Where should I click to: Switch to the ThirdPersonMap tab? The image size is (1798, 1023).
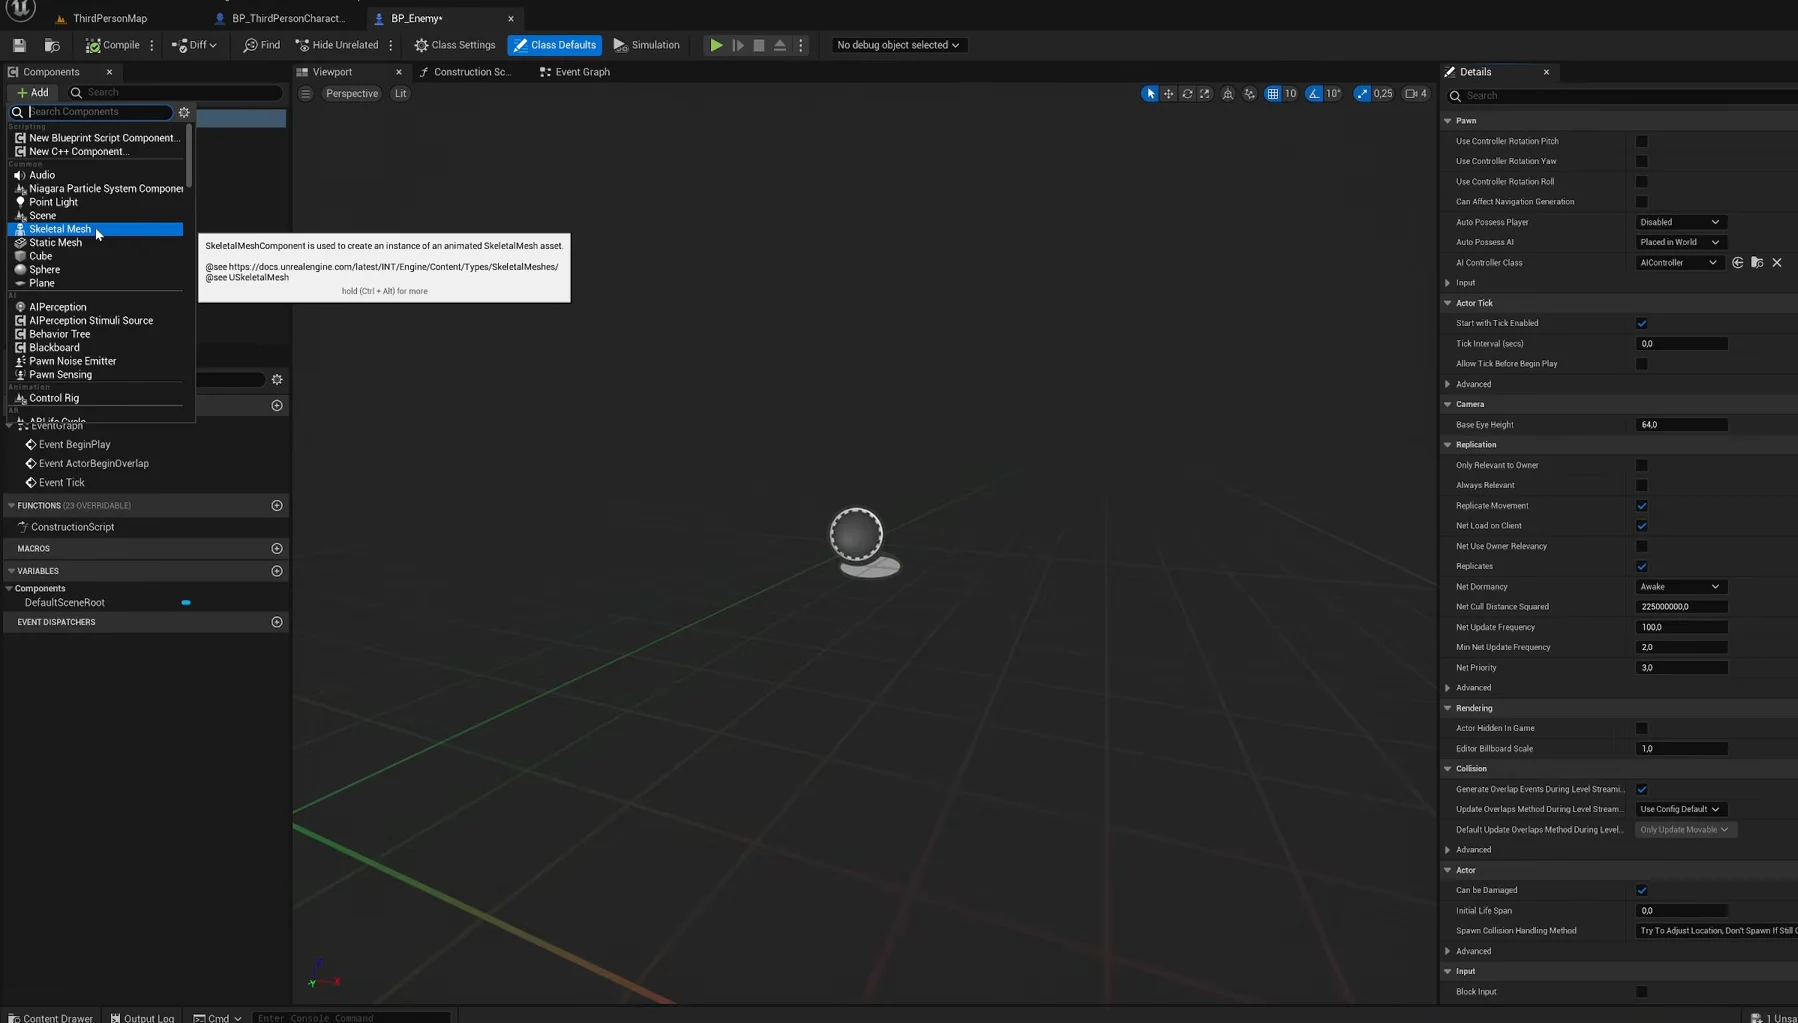click(x=110, y=18)
